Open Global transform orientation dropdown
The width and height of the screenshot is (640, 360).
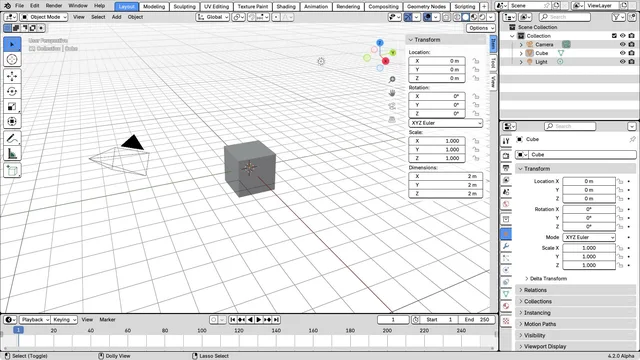pos(212,17)
